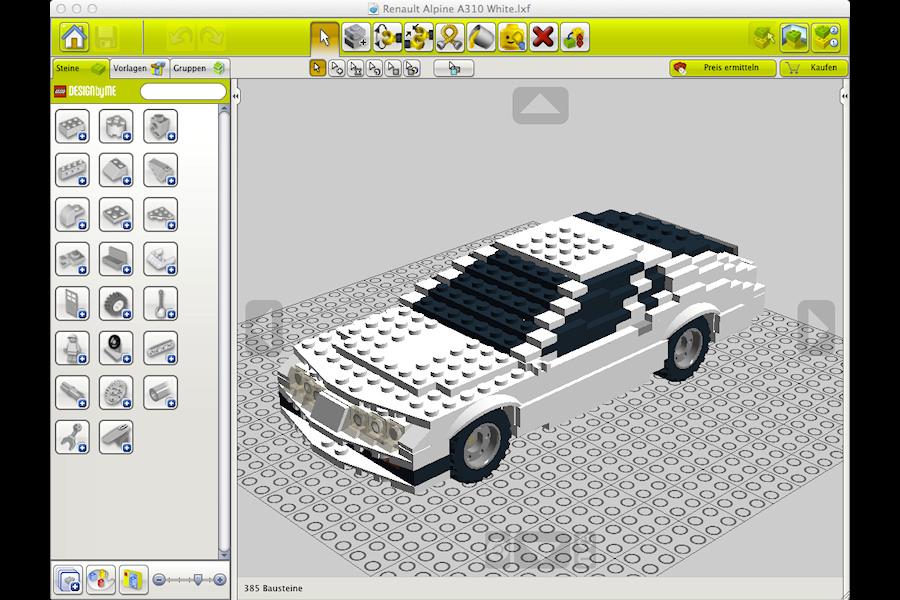Switch to Building guide mode
This screenshot has width=900, height=600.
[x=826, y=38]
